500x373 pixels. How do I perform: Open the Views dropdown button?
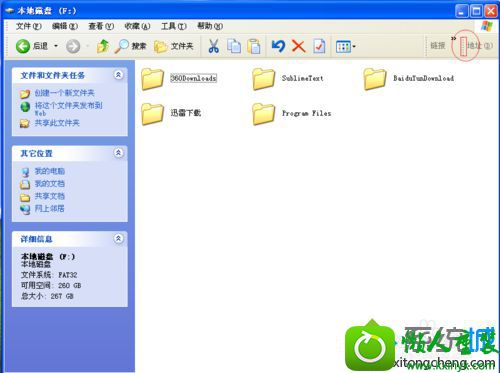346,46
